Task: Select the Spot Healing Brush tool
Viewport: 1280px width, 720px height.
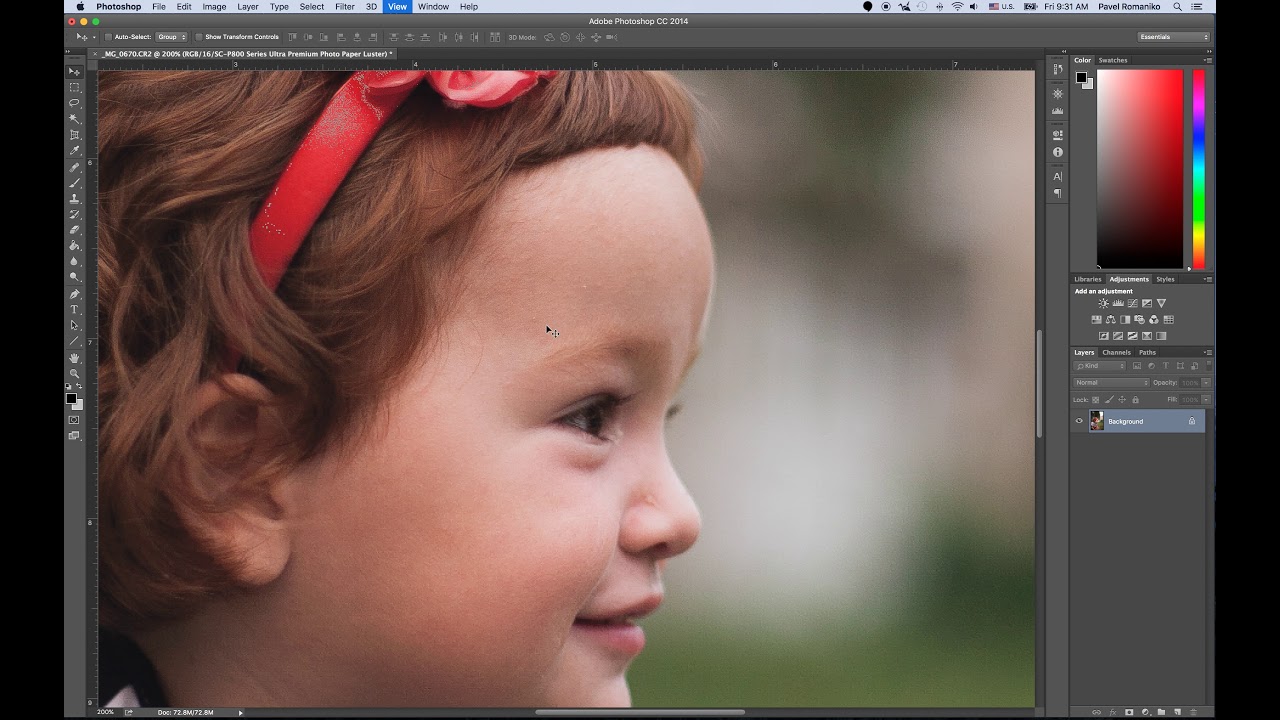Action: (x=74, y=168)
